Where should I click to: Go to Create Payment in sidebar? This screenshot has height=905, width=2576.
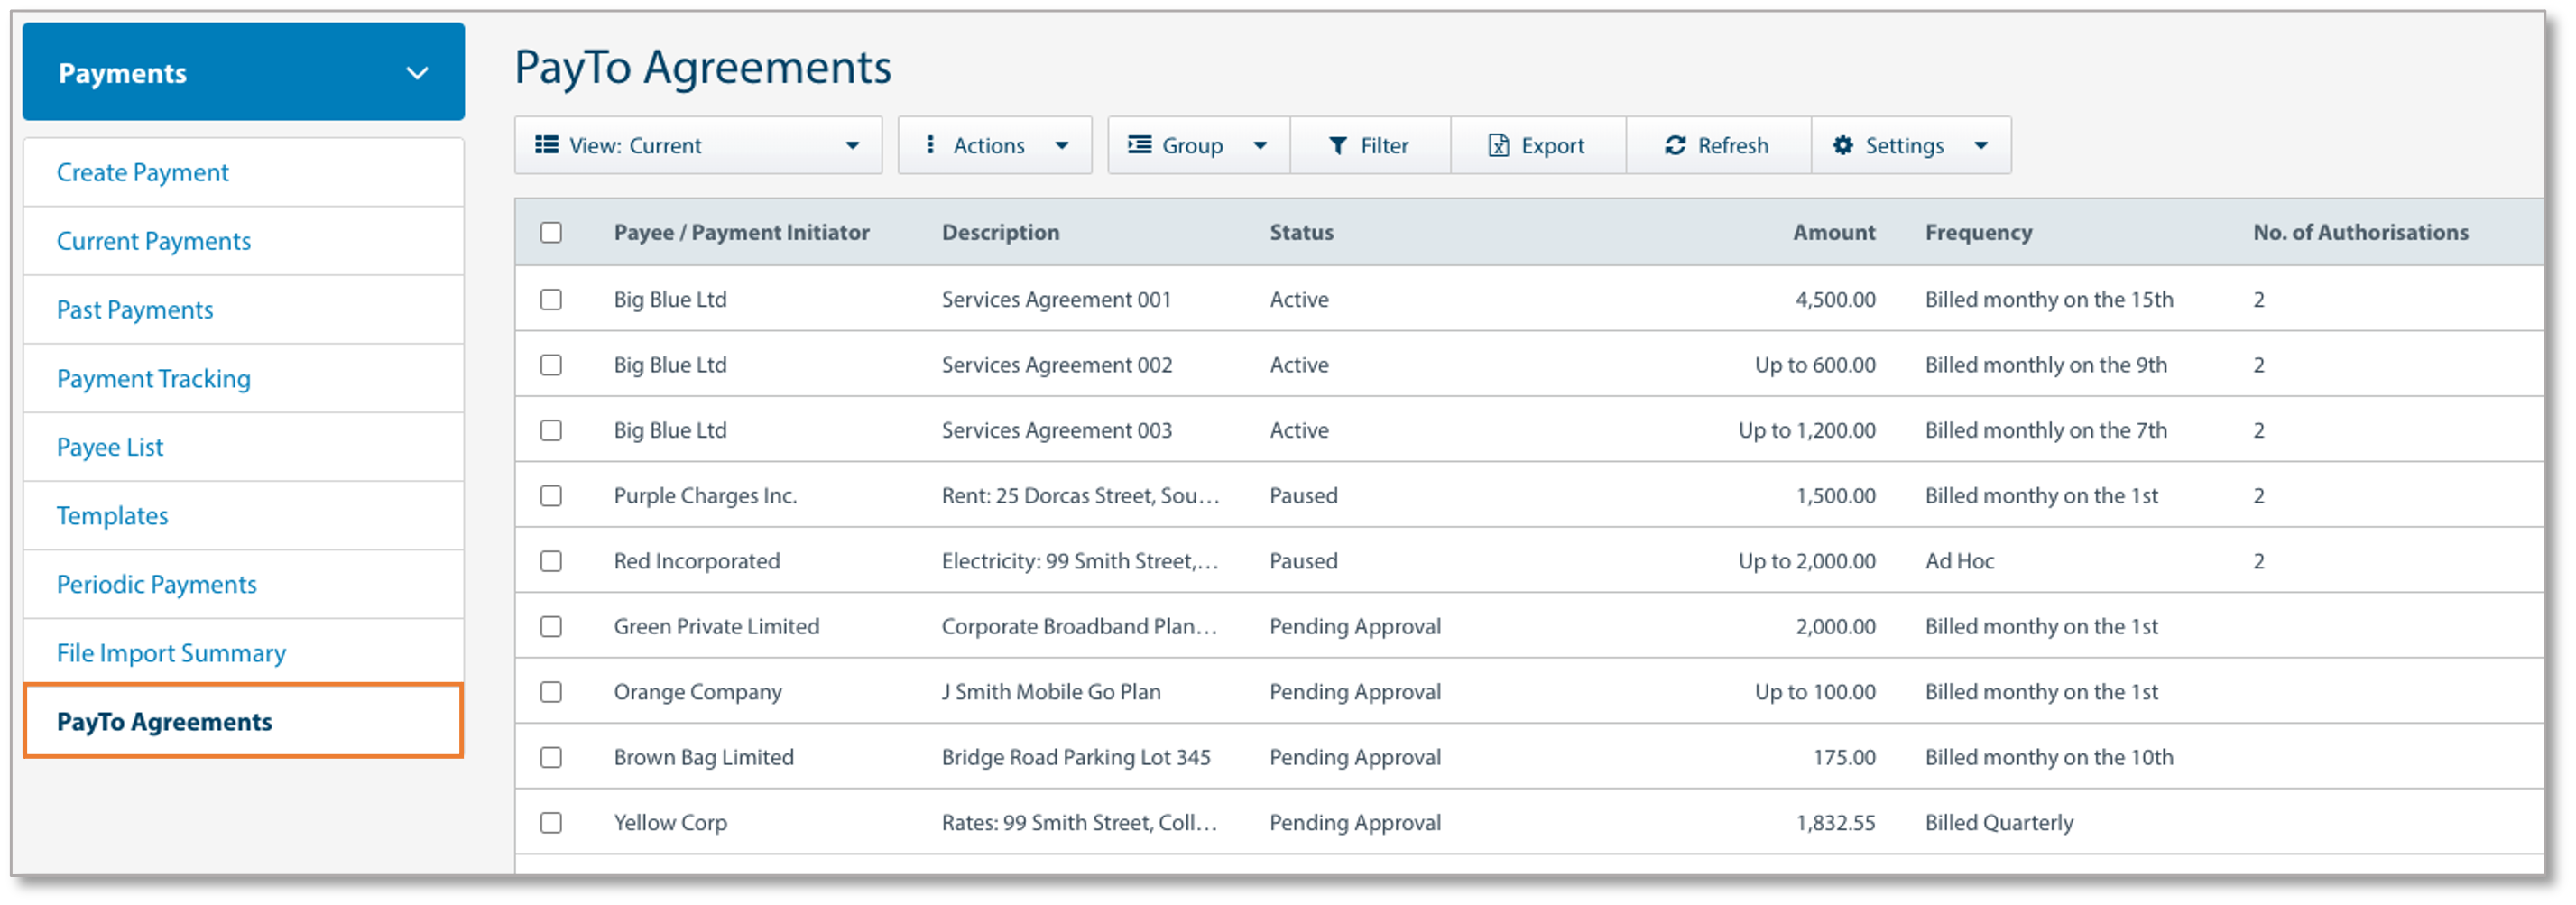coord(143,173)
